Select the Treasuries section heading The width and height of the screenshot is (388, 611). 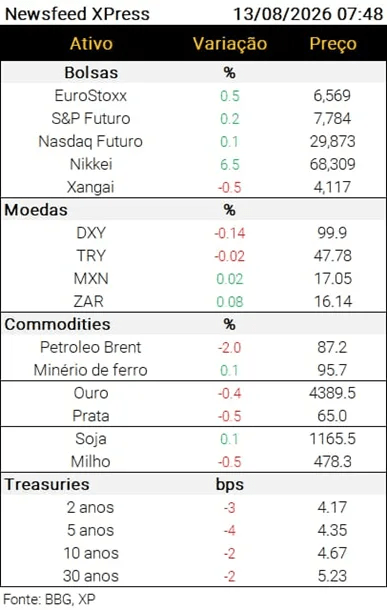[47, 484]
